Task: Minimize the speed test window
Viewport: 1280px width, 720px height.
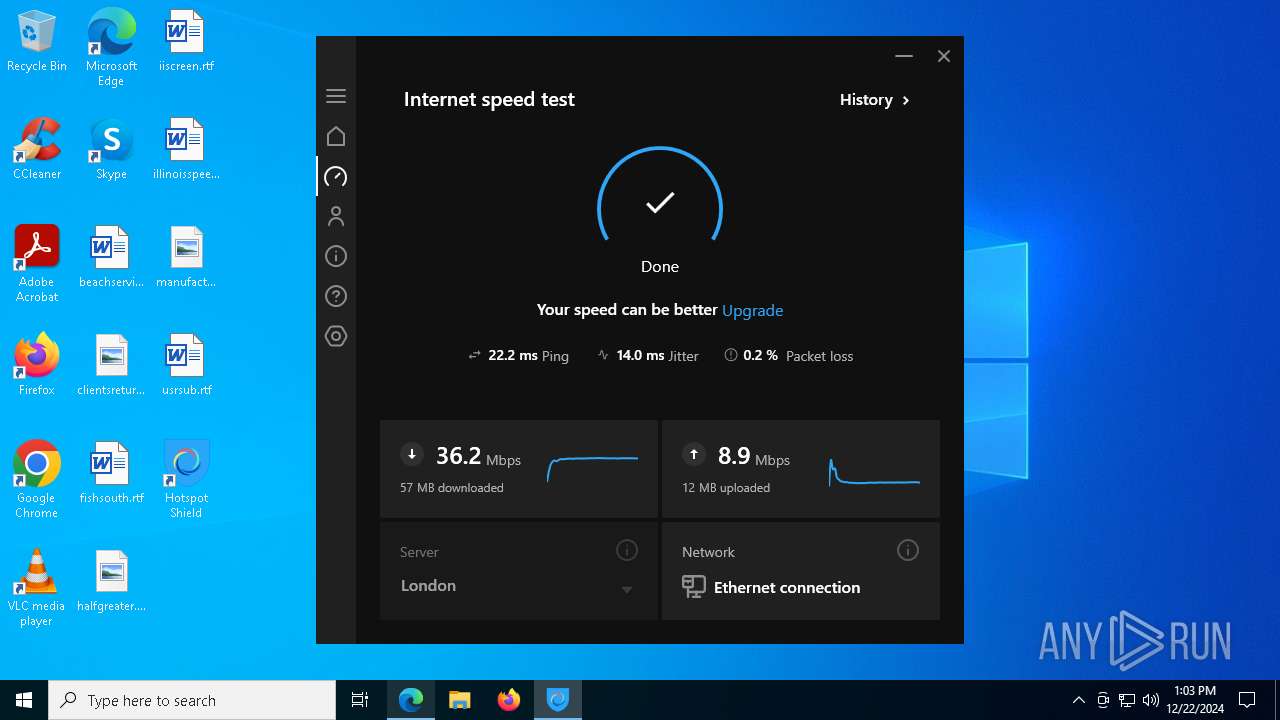Action: pos(904,56)
